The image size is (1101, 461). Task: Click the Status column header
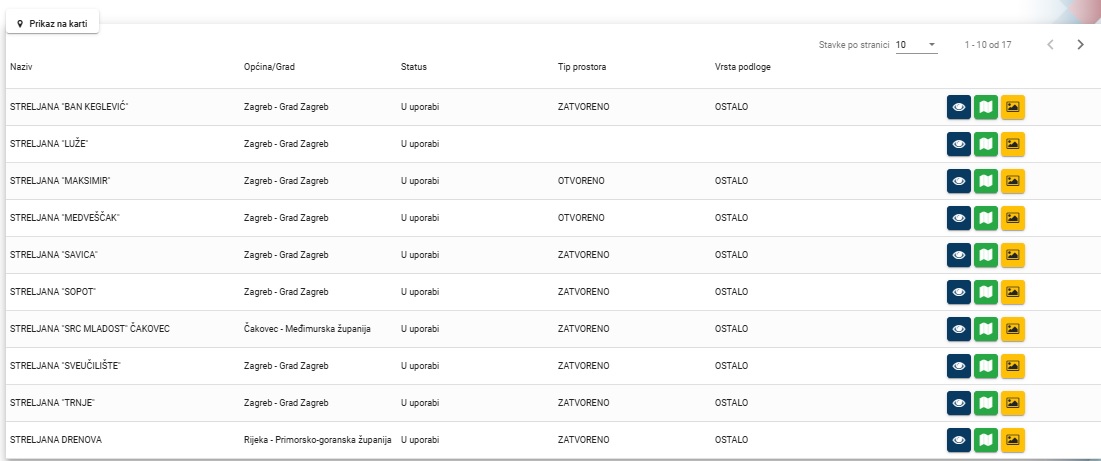tap(413, 67)
